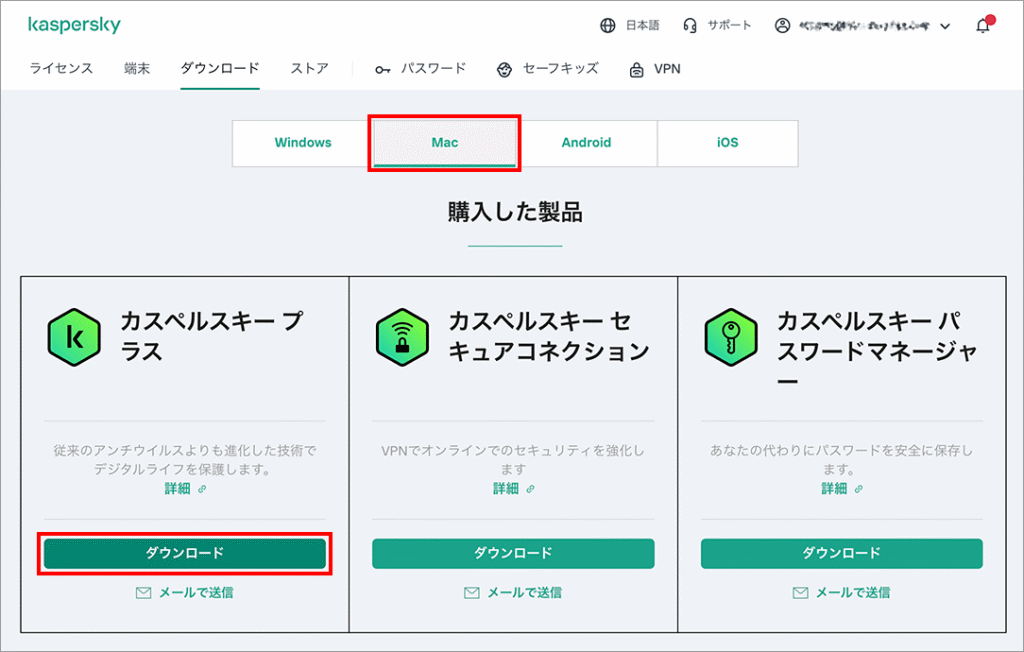Open 詳細 link for カスペルスキー プラス

(x=177, y=489)
